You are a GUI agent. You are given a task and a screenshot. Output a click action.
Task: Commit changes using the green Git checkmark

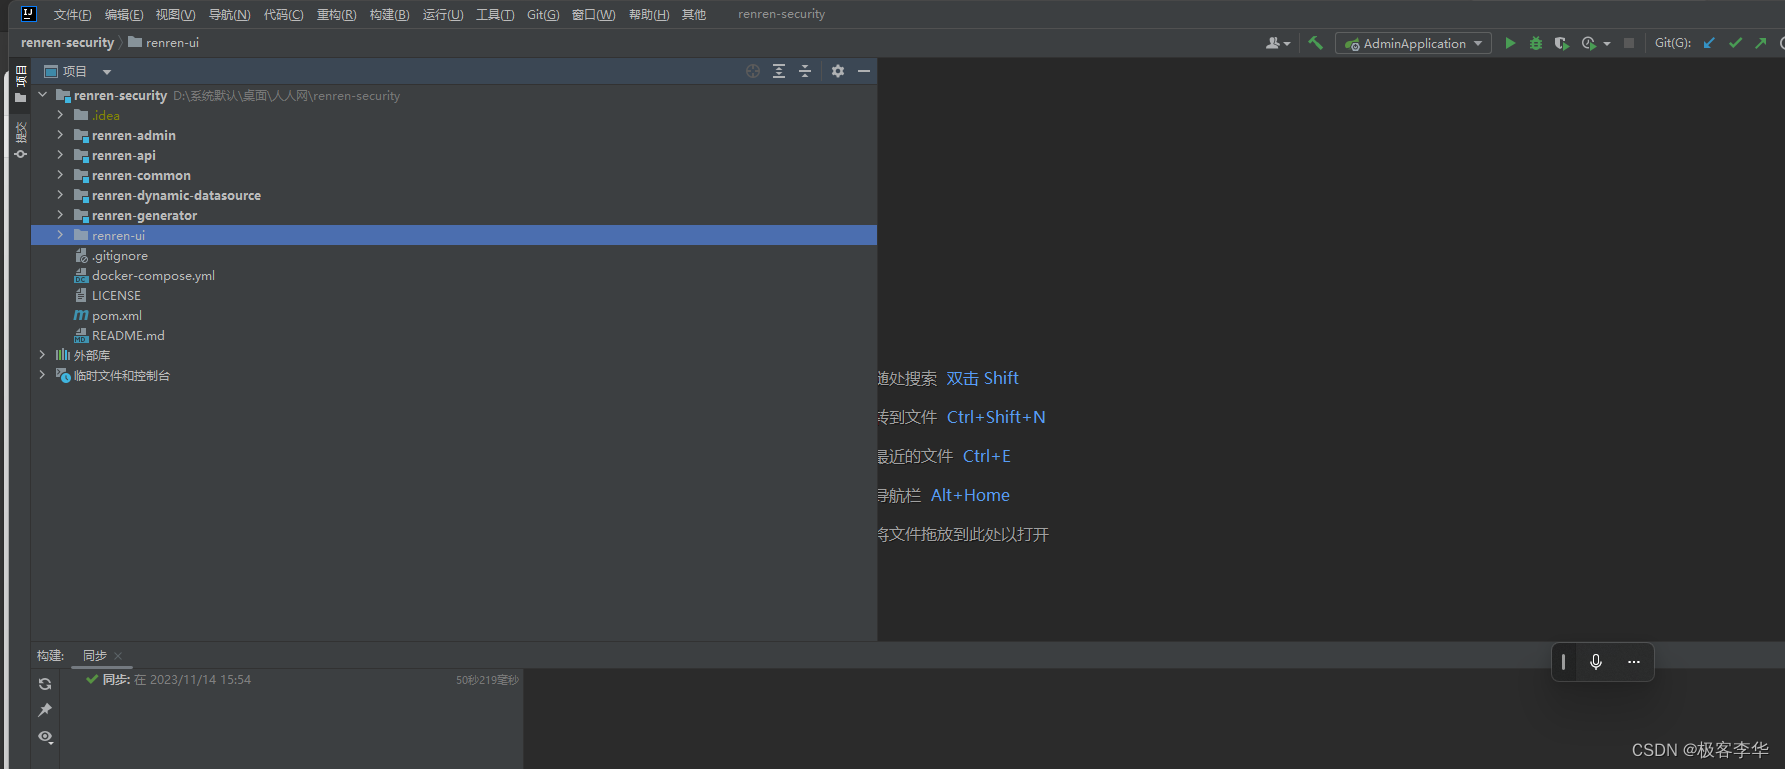pos(1735,43)
